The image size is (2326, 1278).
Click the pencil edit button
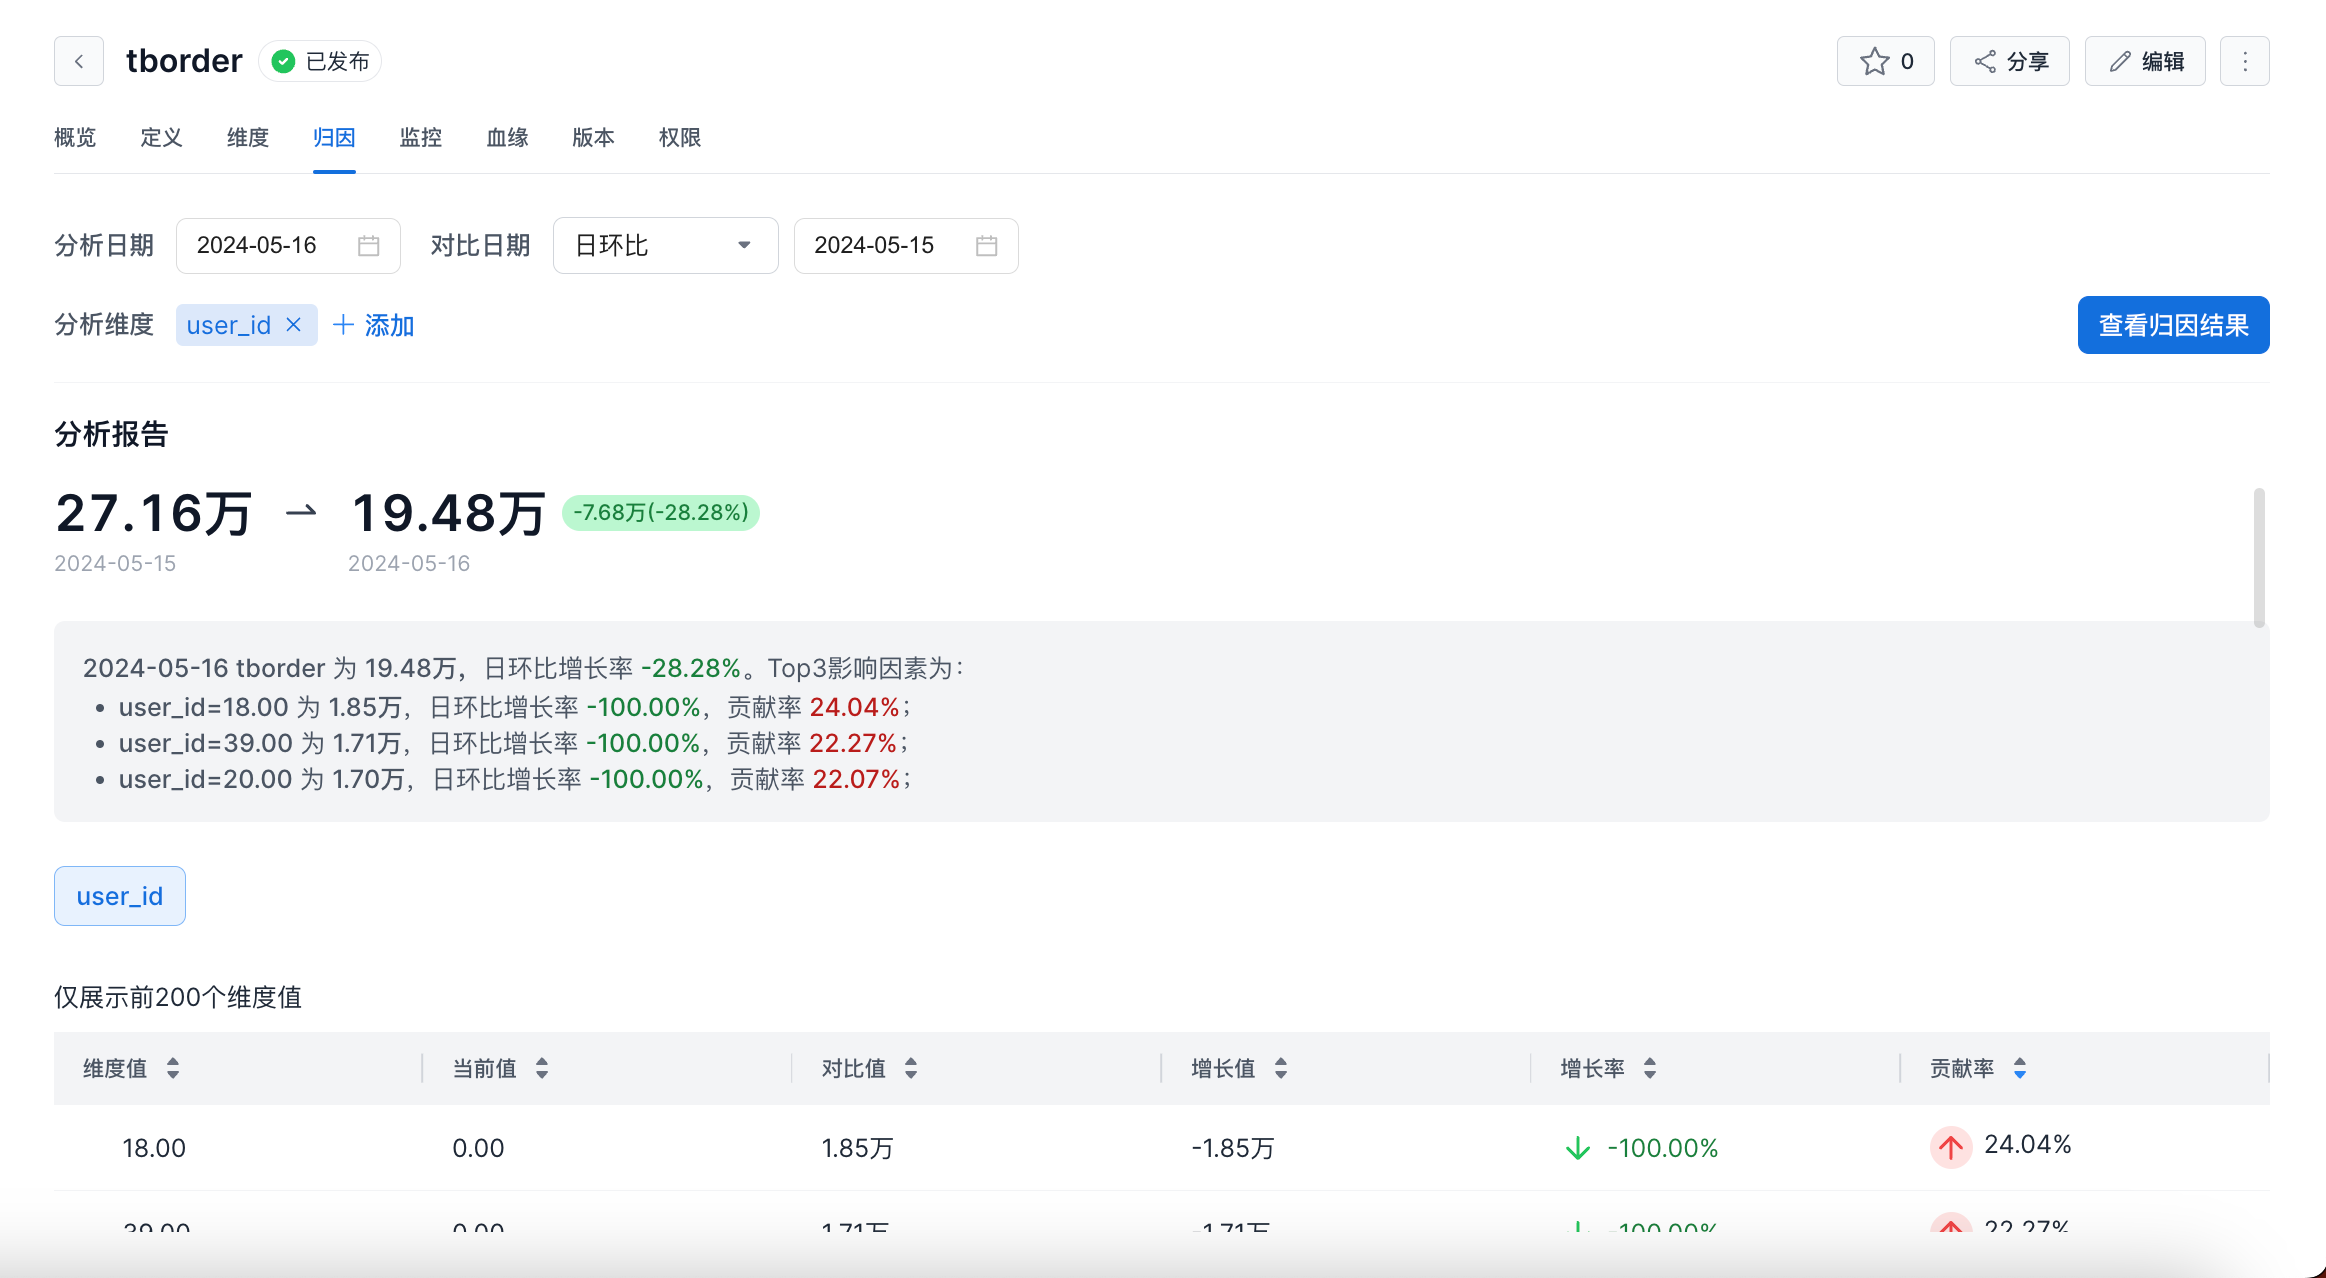pyautogui.click(x=2145, y=62)
